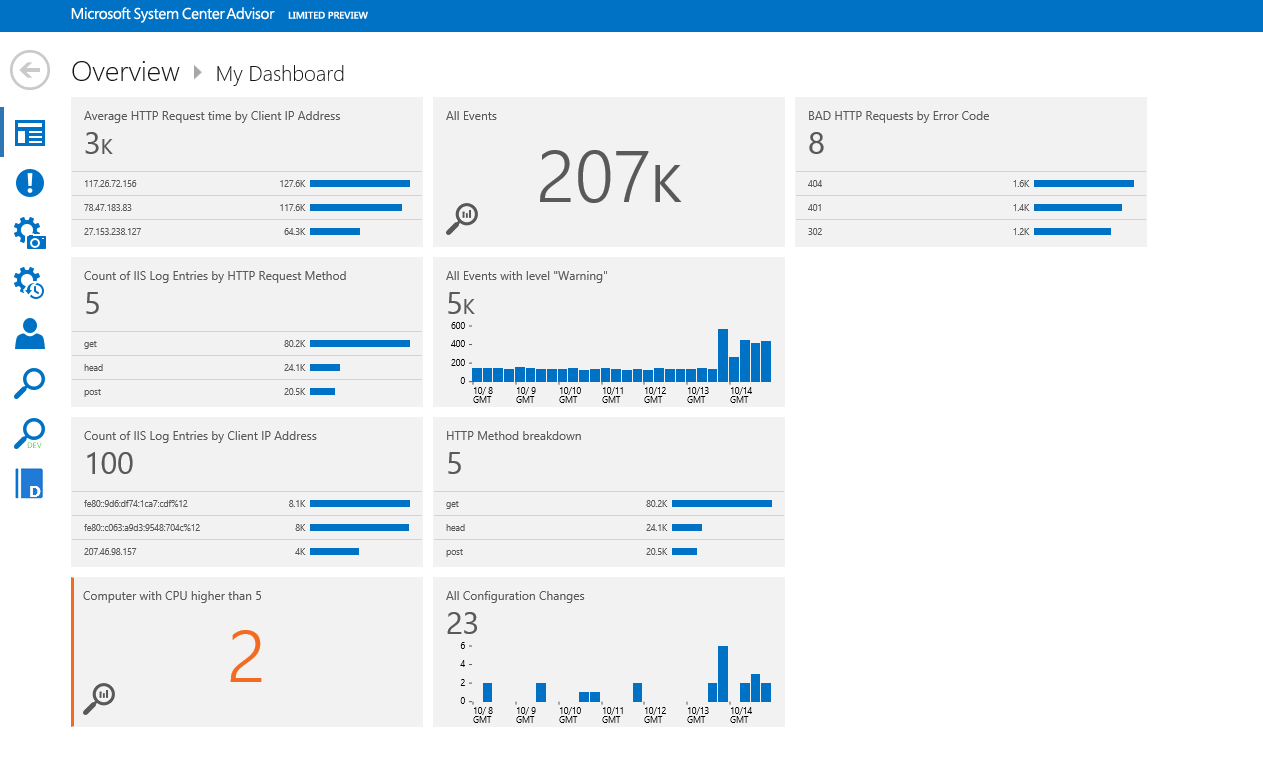Open the alerts exclamation sidebar icon
The image size is (1263, 779).
click(x=30, y=183)
